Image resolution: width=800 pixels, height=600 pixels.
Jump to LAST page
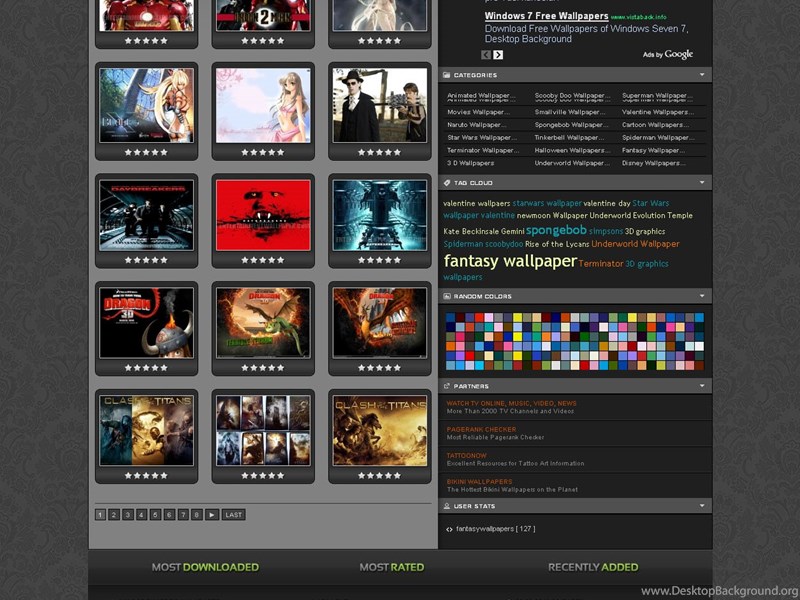(234, 515)
